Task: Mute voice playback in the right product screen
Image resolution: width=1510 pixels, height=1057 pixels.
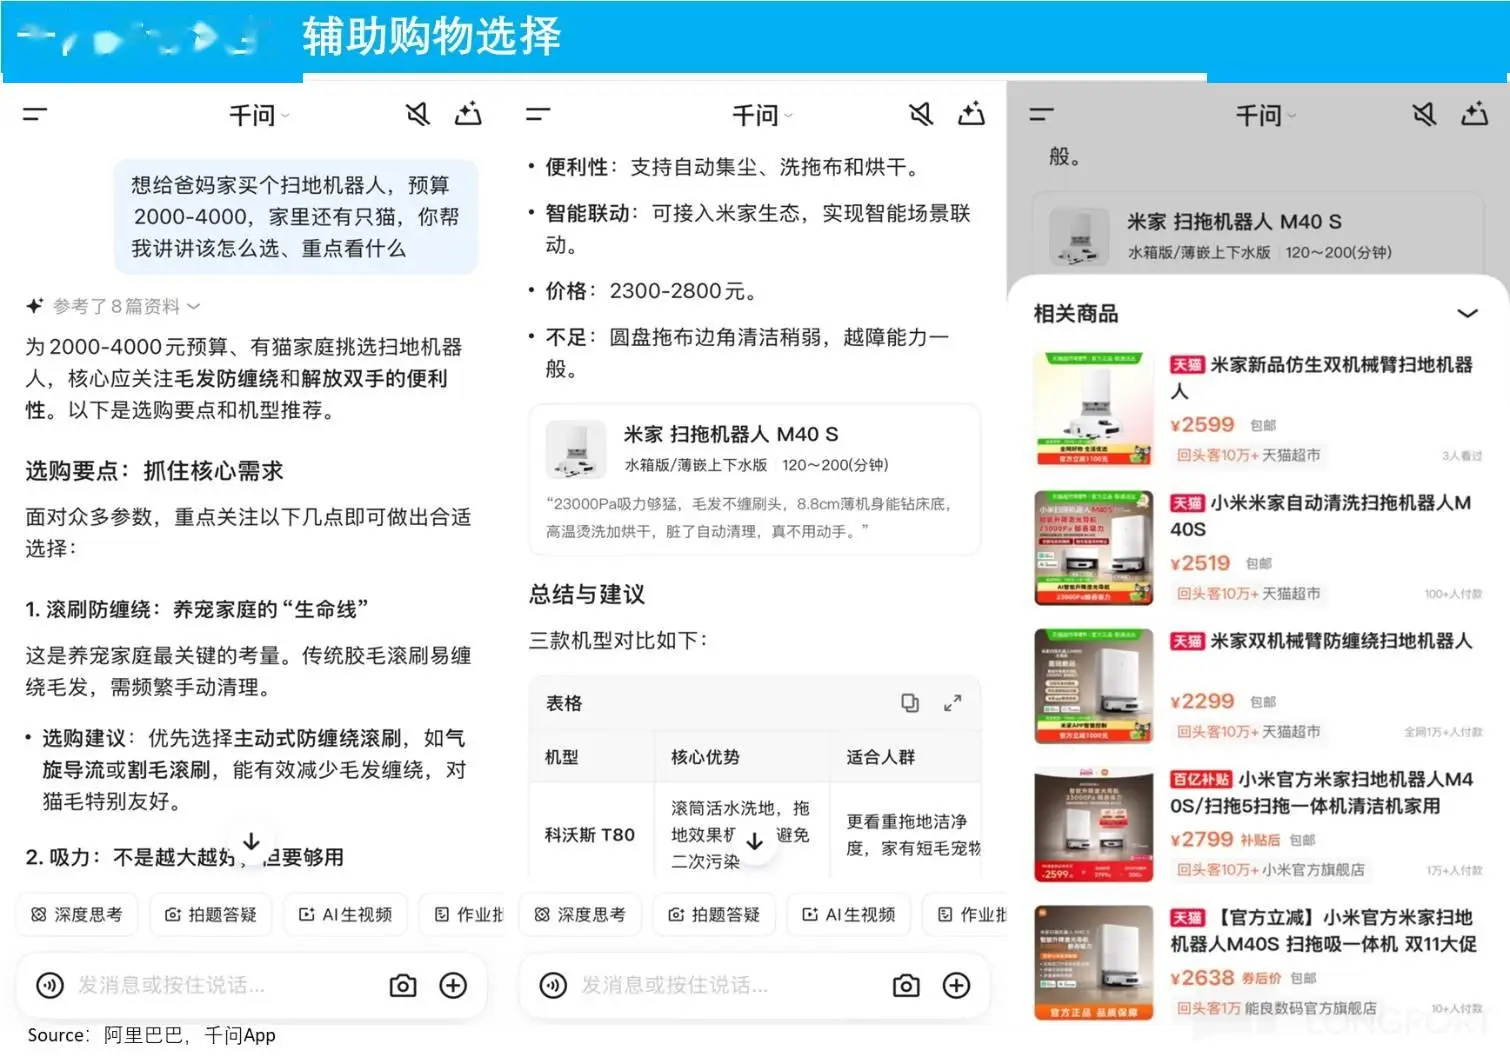Action: click(1424, 115)
